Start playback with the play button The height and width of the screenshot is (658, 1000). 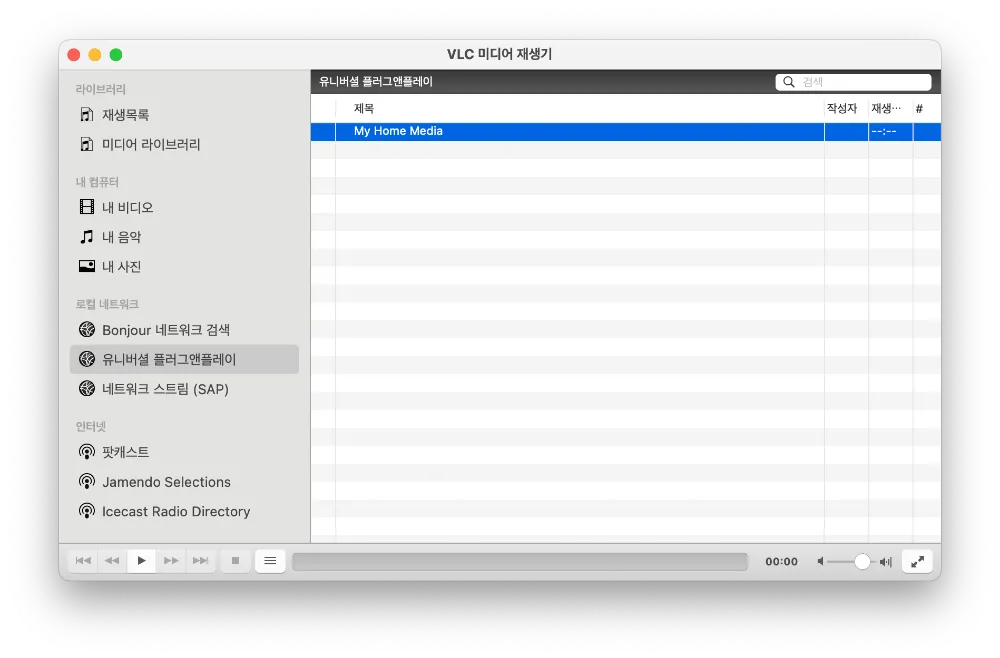(x=142, y=561)
